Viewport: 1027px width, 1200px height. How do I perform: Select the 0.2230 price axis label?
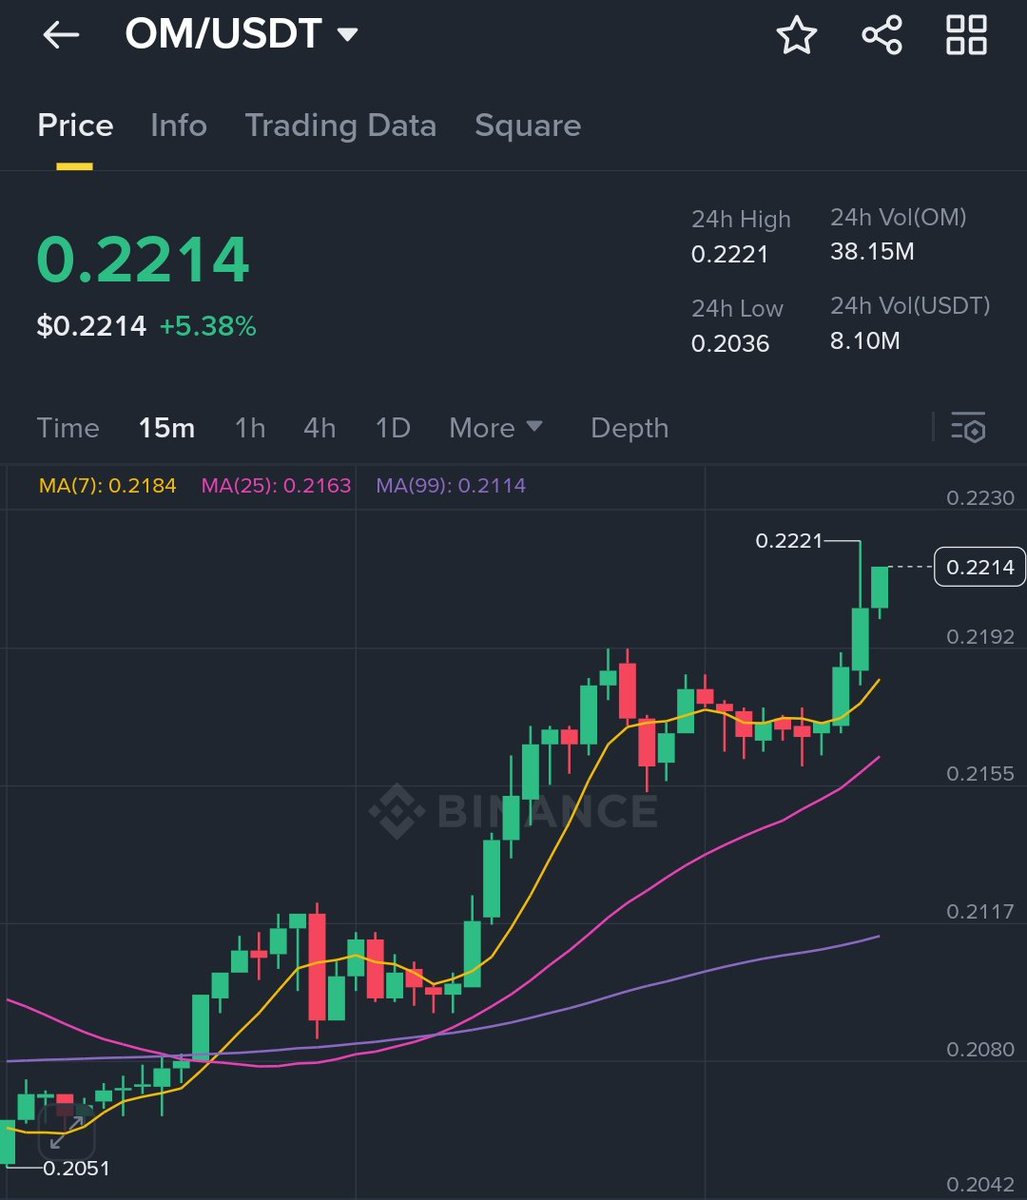tap(980, 498)
